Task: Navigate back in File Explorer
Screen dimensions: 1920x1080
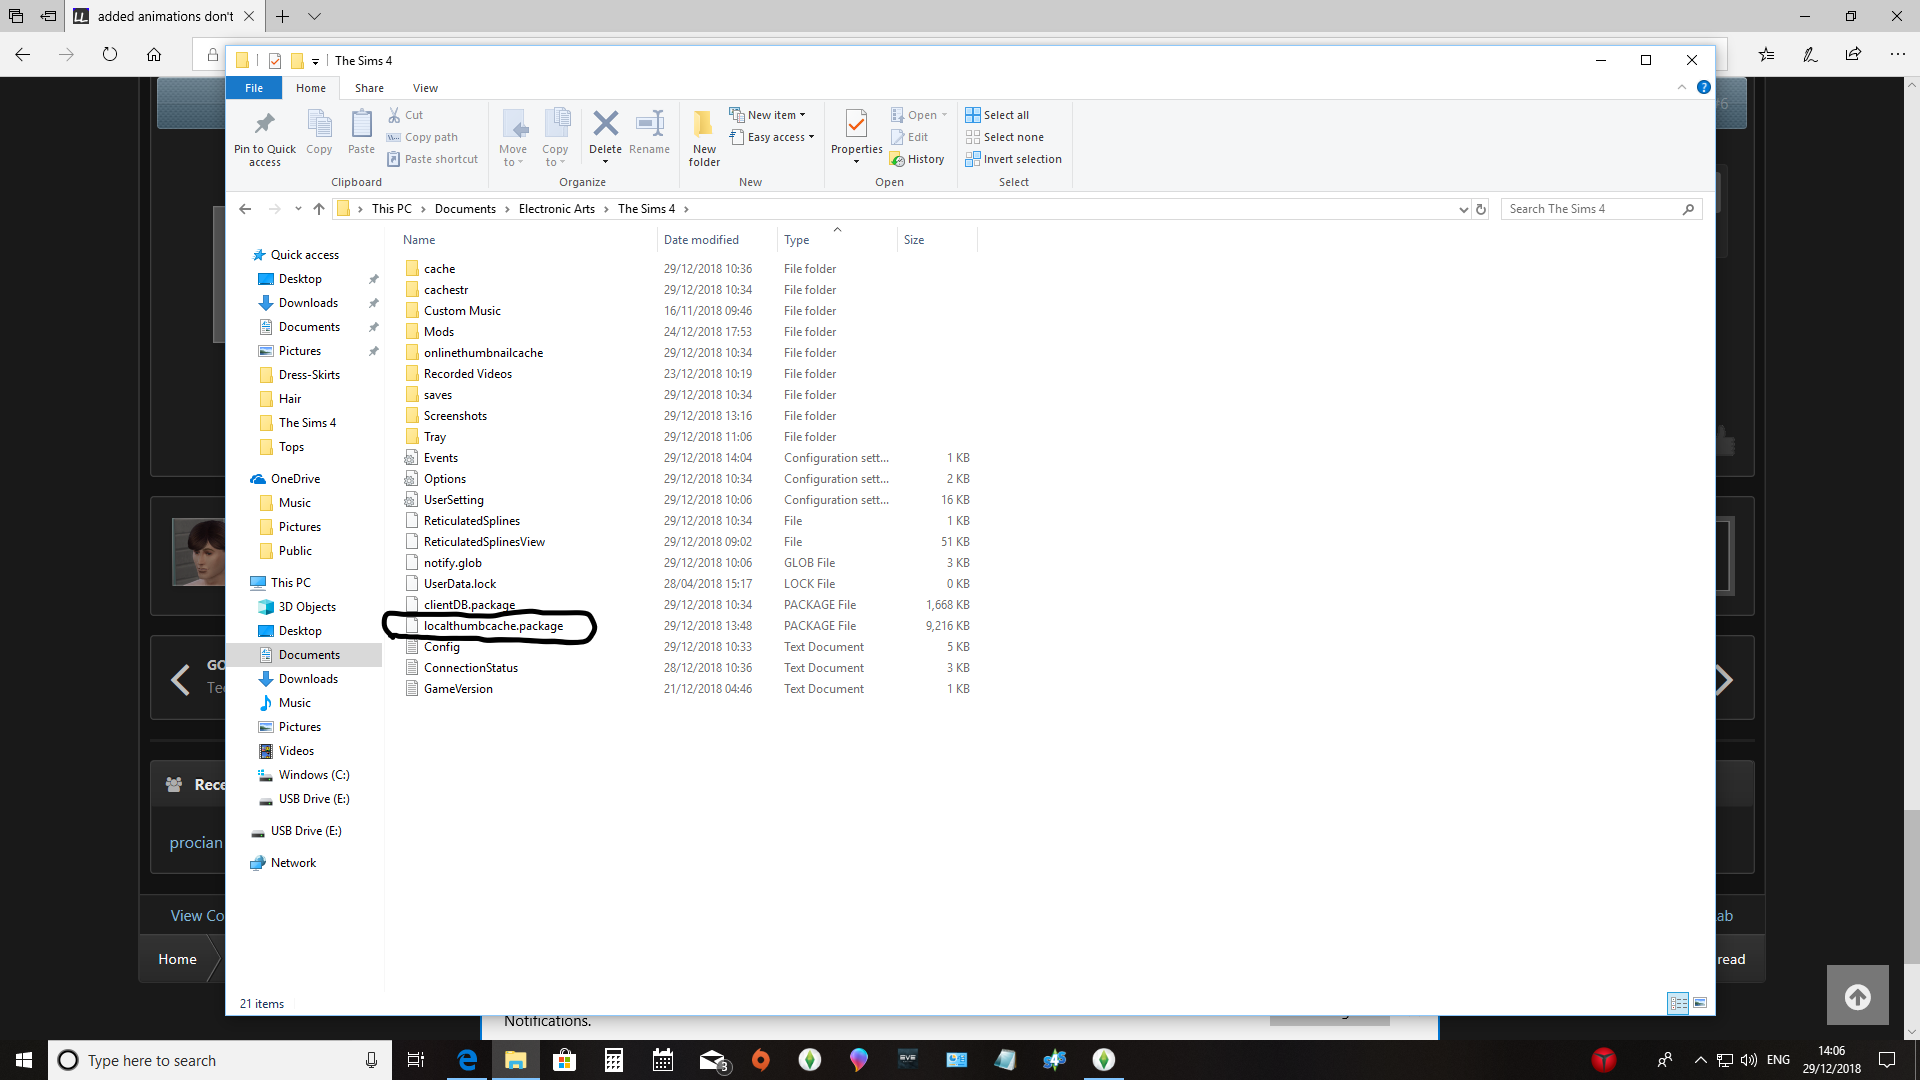Action: [245, 209]
